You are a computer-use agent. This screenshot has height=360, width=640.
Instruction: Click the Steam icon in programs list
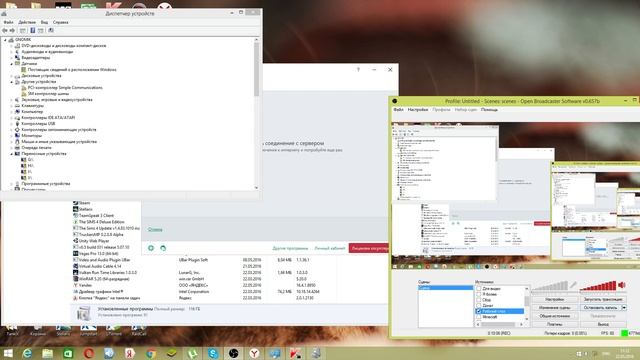pos(76,203)
